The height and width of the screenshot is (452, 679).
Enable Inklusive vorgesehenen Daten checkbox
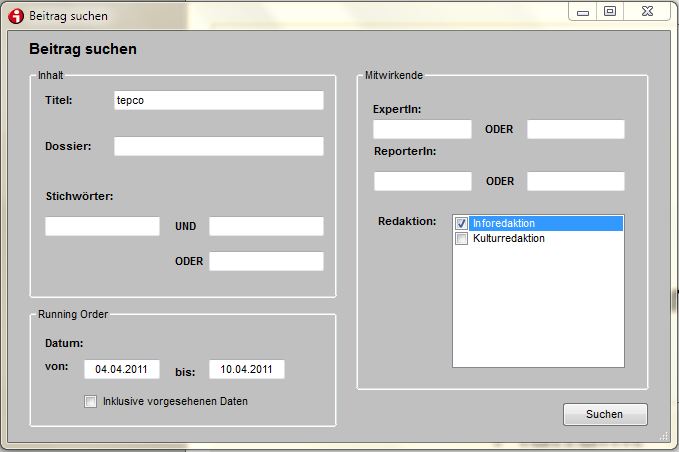(x=91, y=401)
